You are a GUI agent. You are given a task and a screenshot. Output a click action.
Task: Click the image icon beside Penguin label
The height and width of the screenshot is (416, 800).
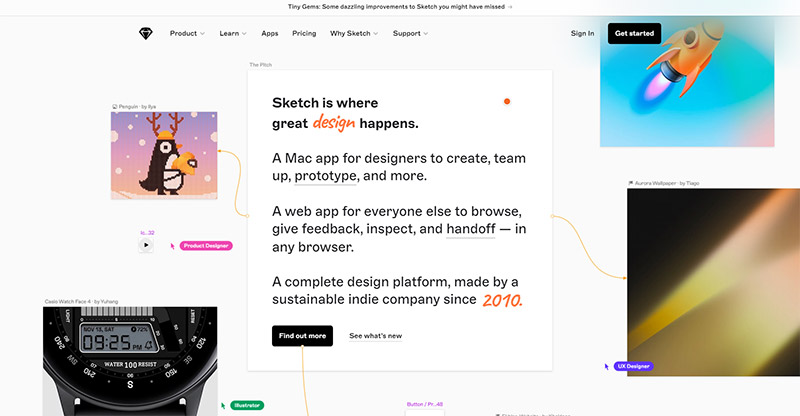coord(114,107)
